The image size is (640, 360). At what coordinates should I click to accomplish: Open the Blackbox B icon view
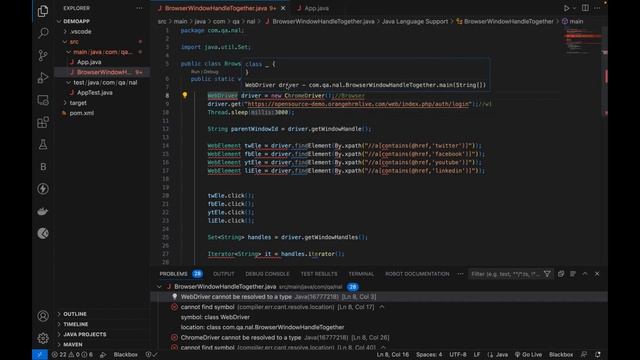coord(43,167)
